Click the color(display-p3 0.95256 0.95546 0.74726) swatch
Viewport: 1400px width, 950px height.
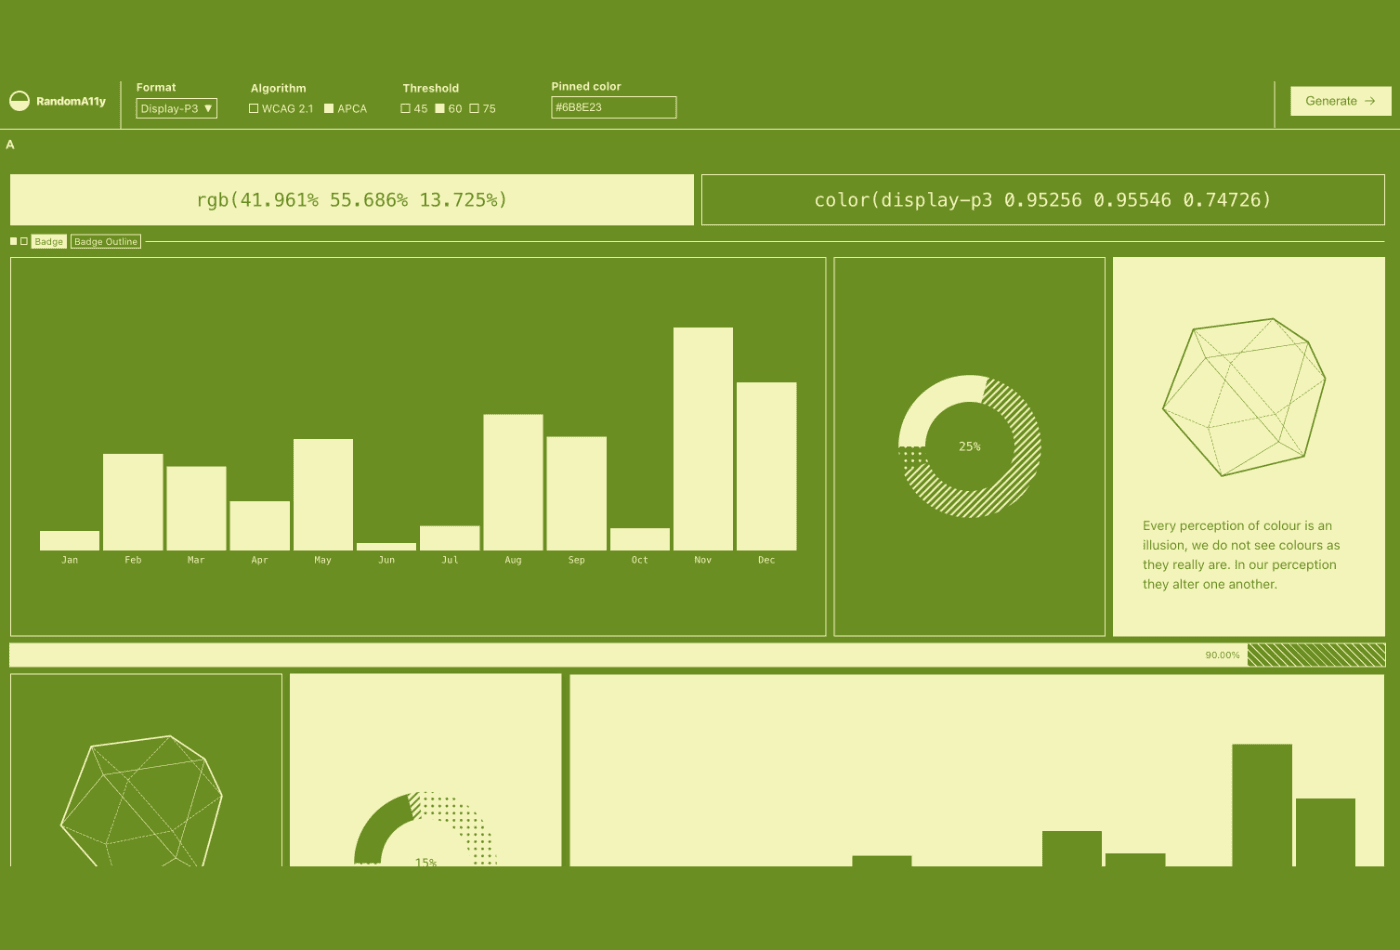[1043, 200]
